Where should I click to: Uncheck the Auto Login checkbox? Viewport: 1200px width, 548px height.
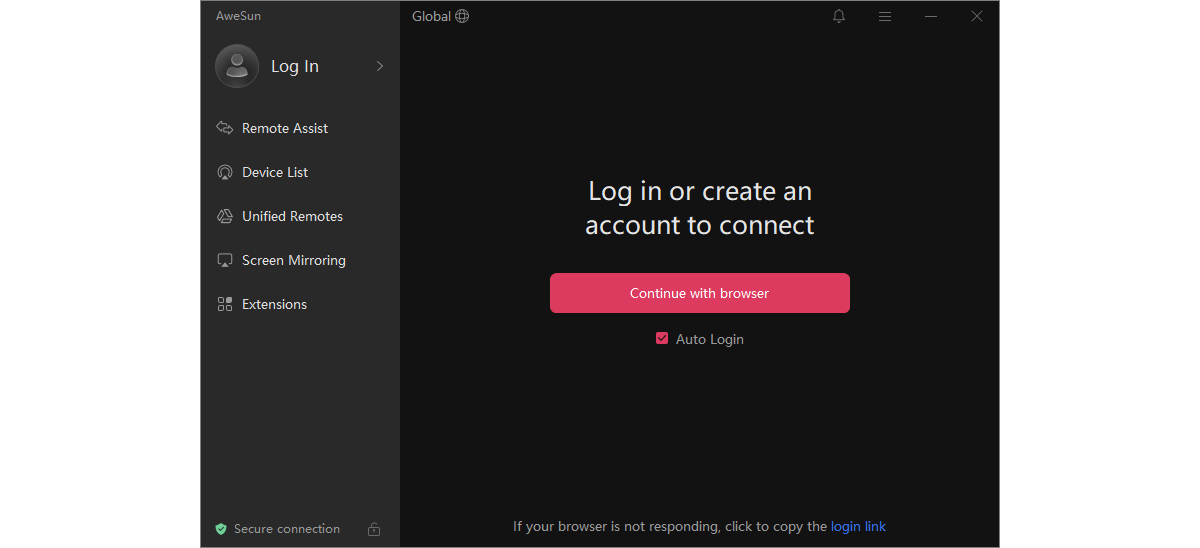(662, 338)
